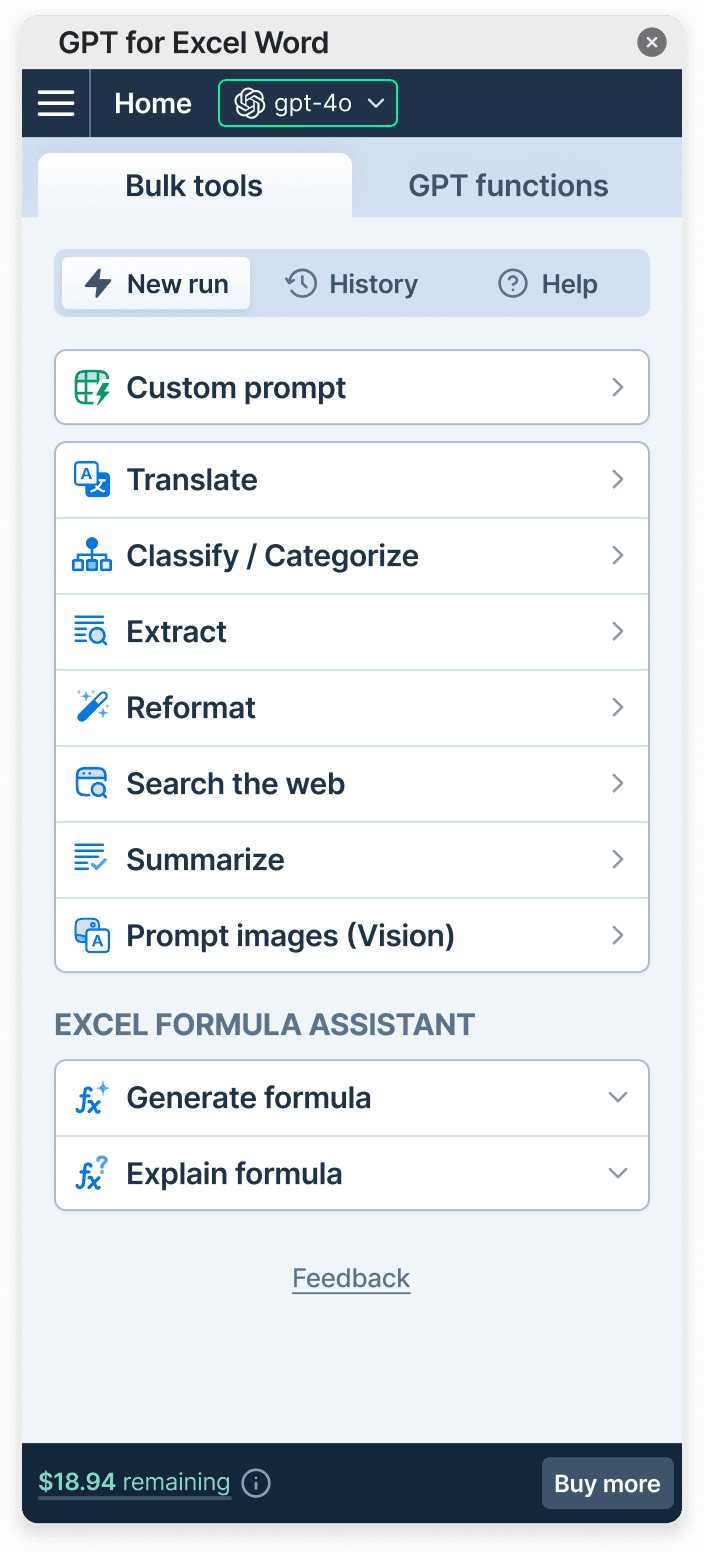Click the Summarize checklist icon
Image resolution: width=704 pixels, height=1553 pixels.
tap(92, 860)
